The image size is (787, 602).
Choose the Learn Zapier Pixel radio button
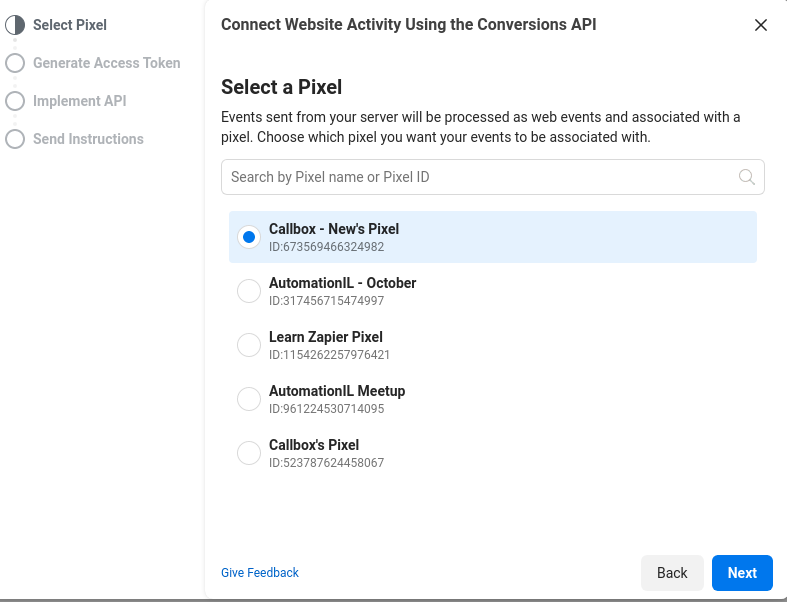248,345
